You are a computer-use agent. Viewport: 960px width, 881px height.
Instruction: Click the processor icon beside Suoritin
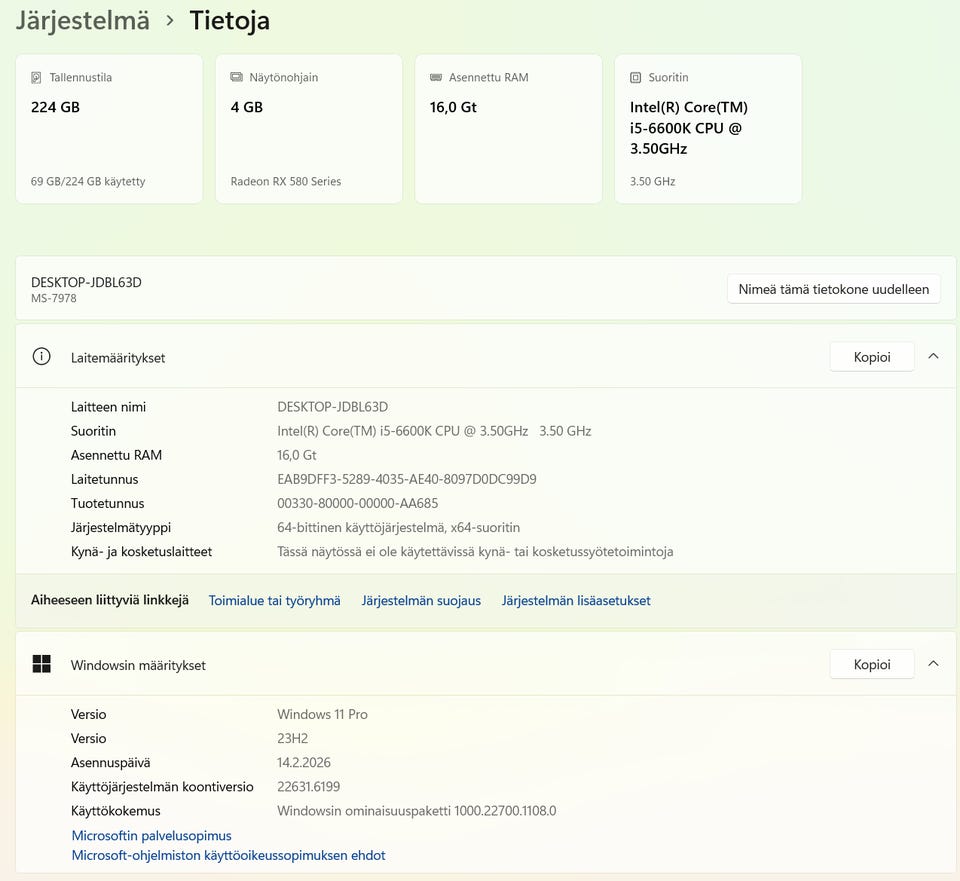click(636, 77)
